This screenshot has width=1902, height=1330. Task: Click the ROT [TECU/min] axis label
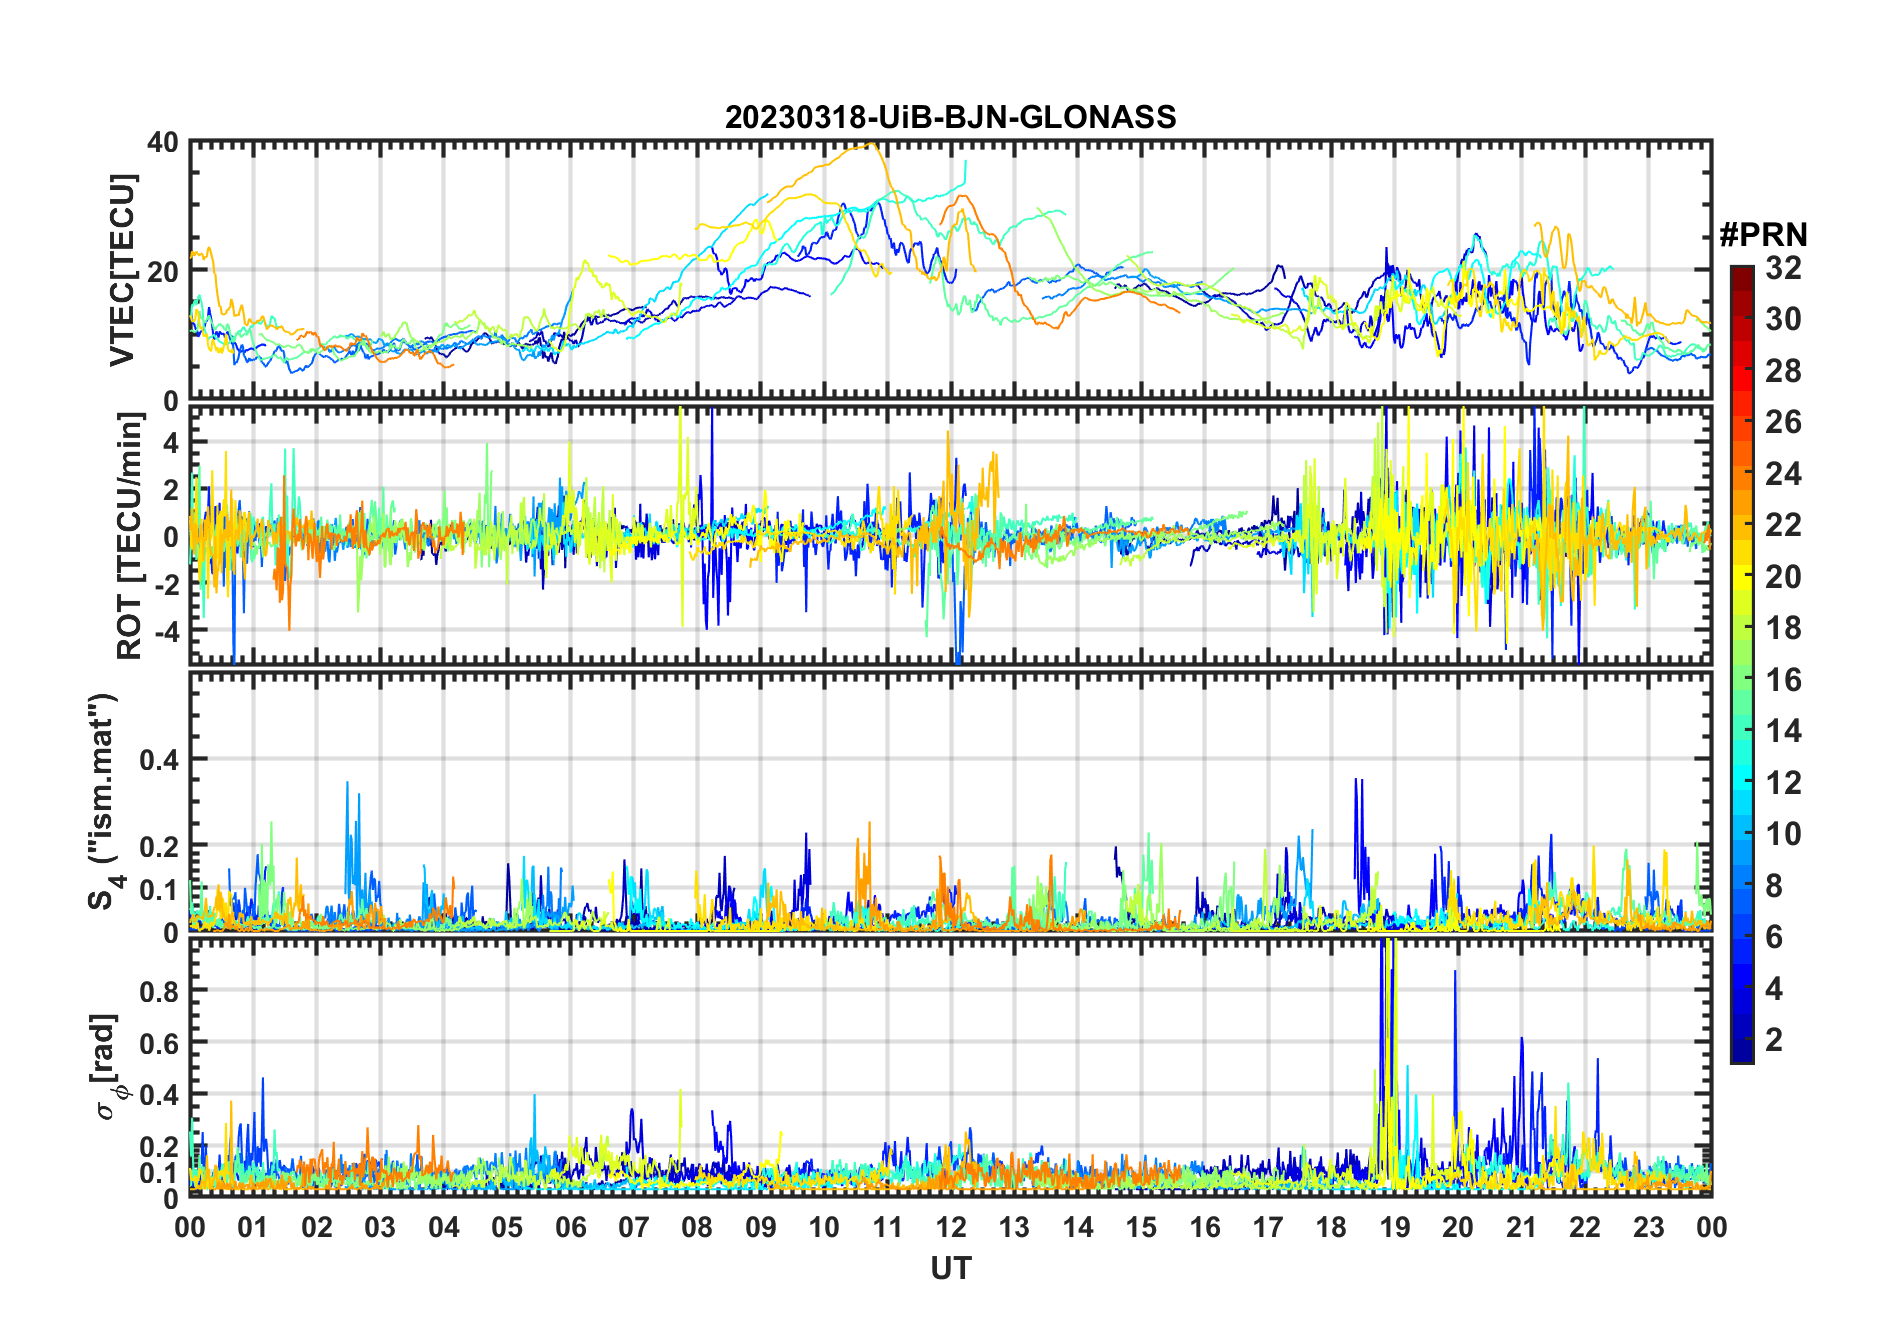pyautogui.click(x=130, y=536)
